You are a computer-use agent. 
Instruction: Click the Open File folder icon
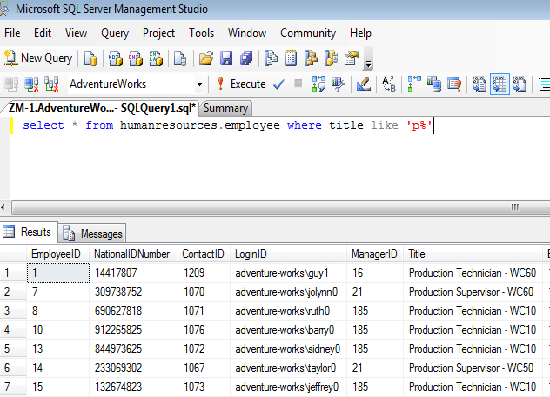[206, 58]
